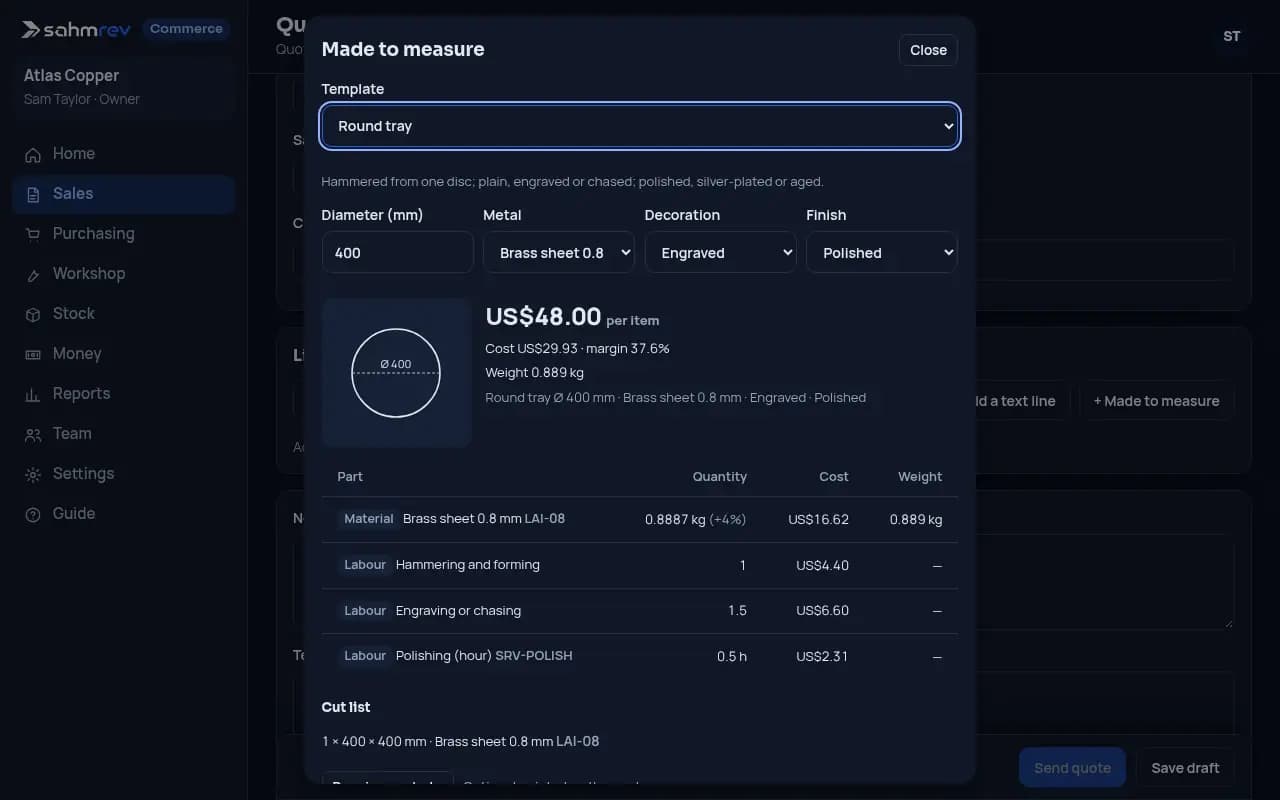Click the US$48.00 per item price
The height and width of the screenshot is (800, 1280).
coord(572,317)
